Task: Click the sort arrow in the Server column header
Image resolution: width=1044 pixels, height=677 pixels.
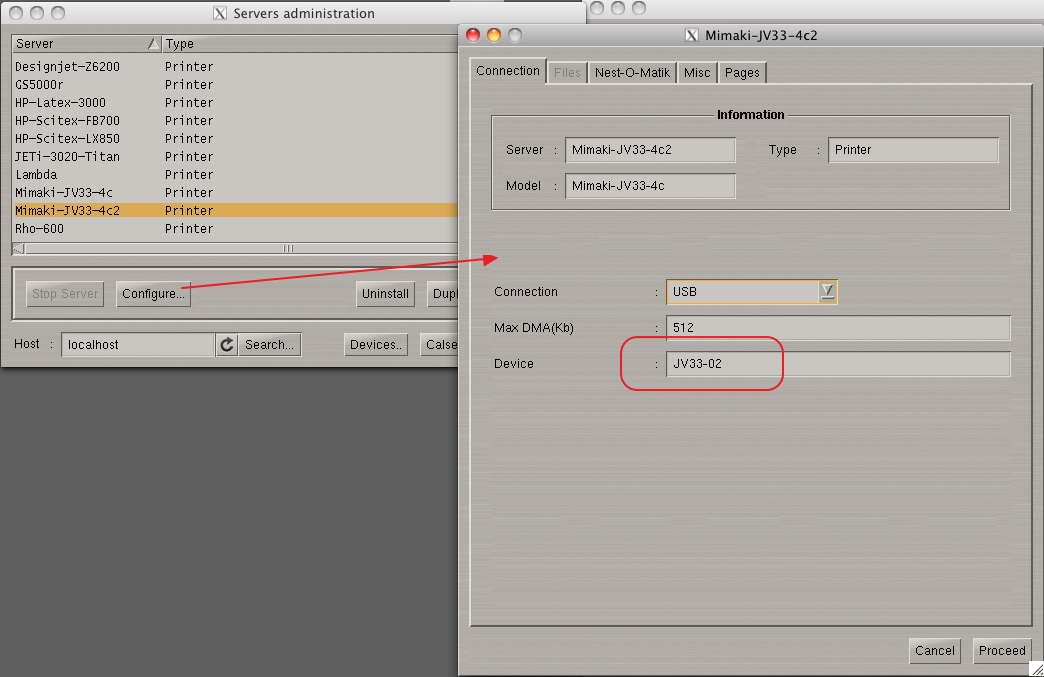Action: 153,44
